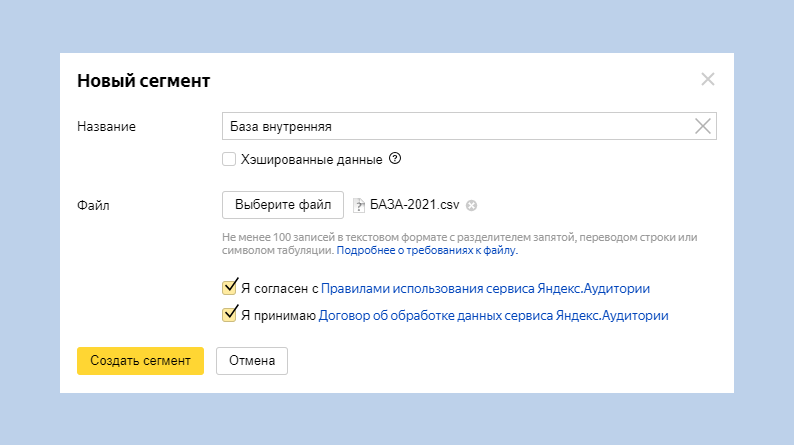
Task: Click the Создать сегмент button
Action: pyautogui.click(x=140, y=360)
